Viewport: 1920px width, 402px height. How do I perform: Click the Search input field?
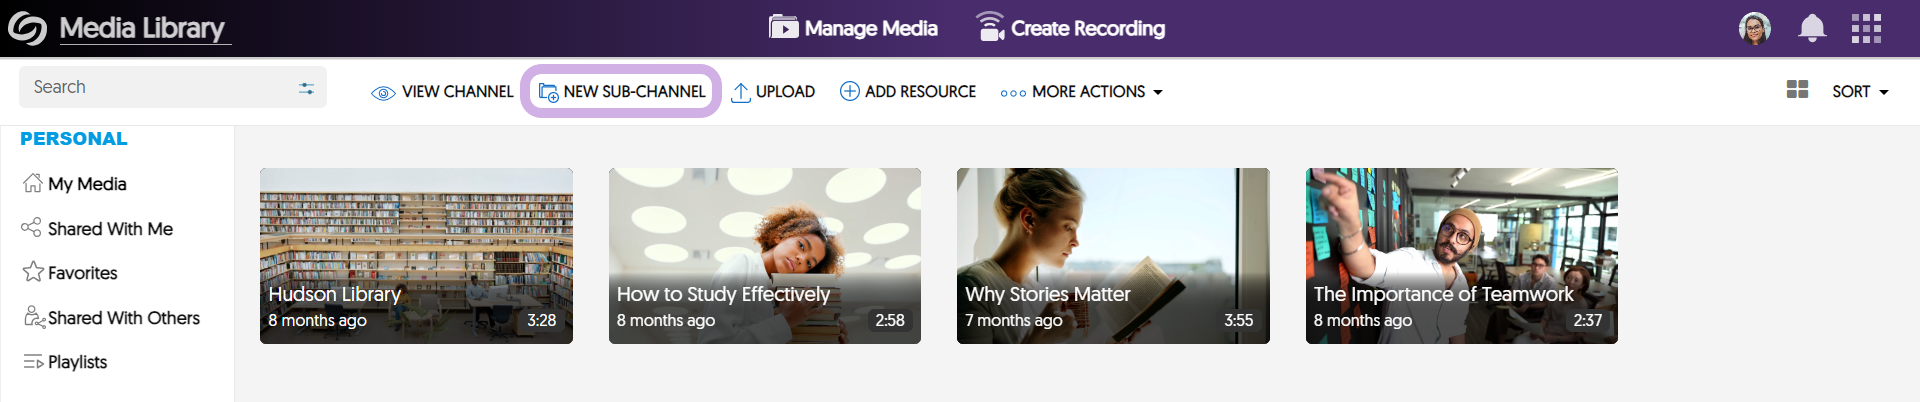(160, 87)
